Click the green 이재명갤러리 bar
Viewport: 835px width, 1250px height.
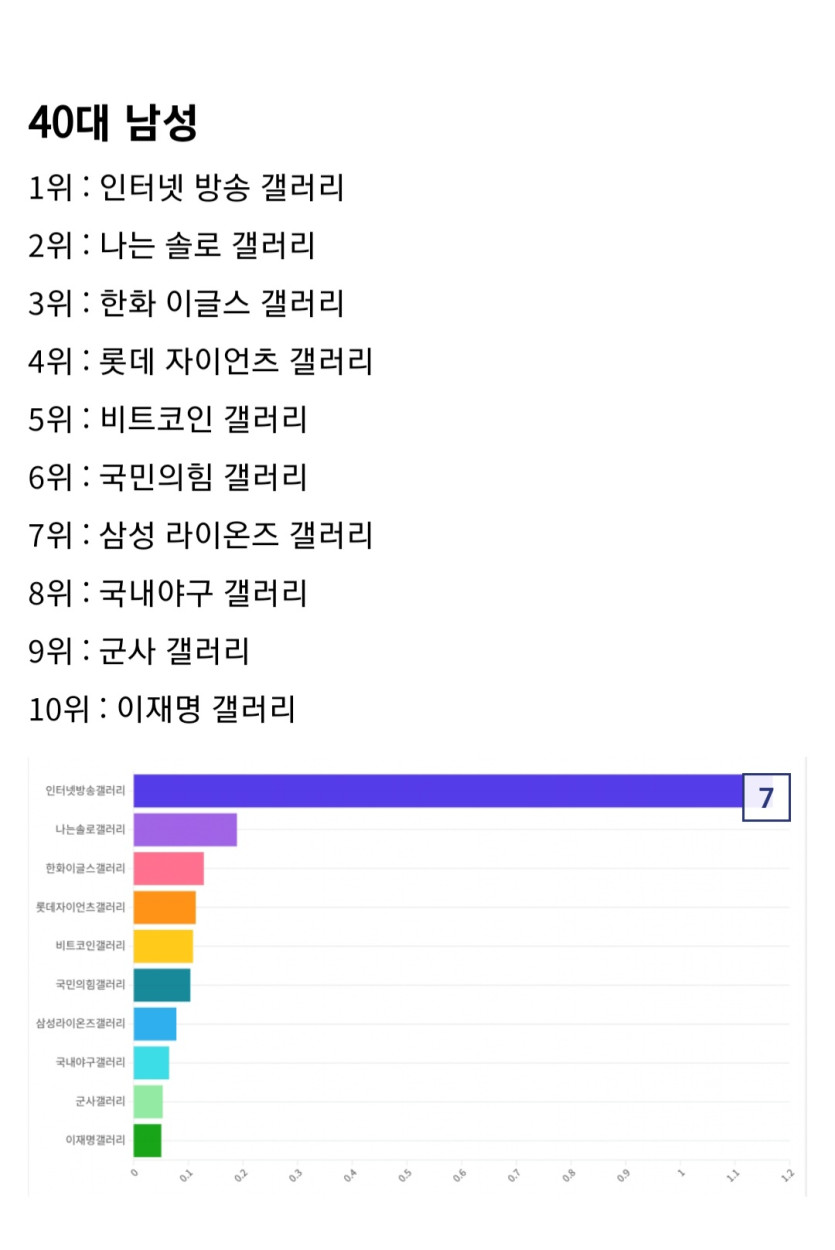pyautogui.click(x=147, y=1140)
